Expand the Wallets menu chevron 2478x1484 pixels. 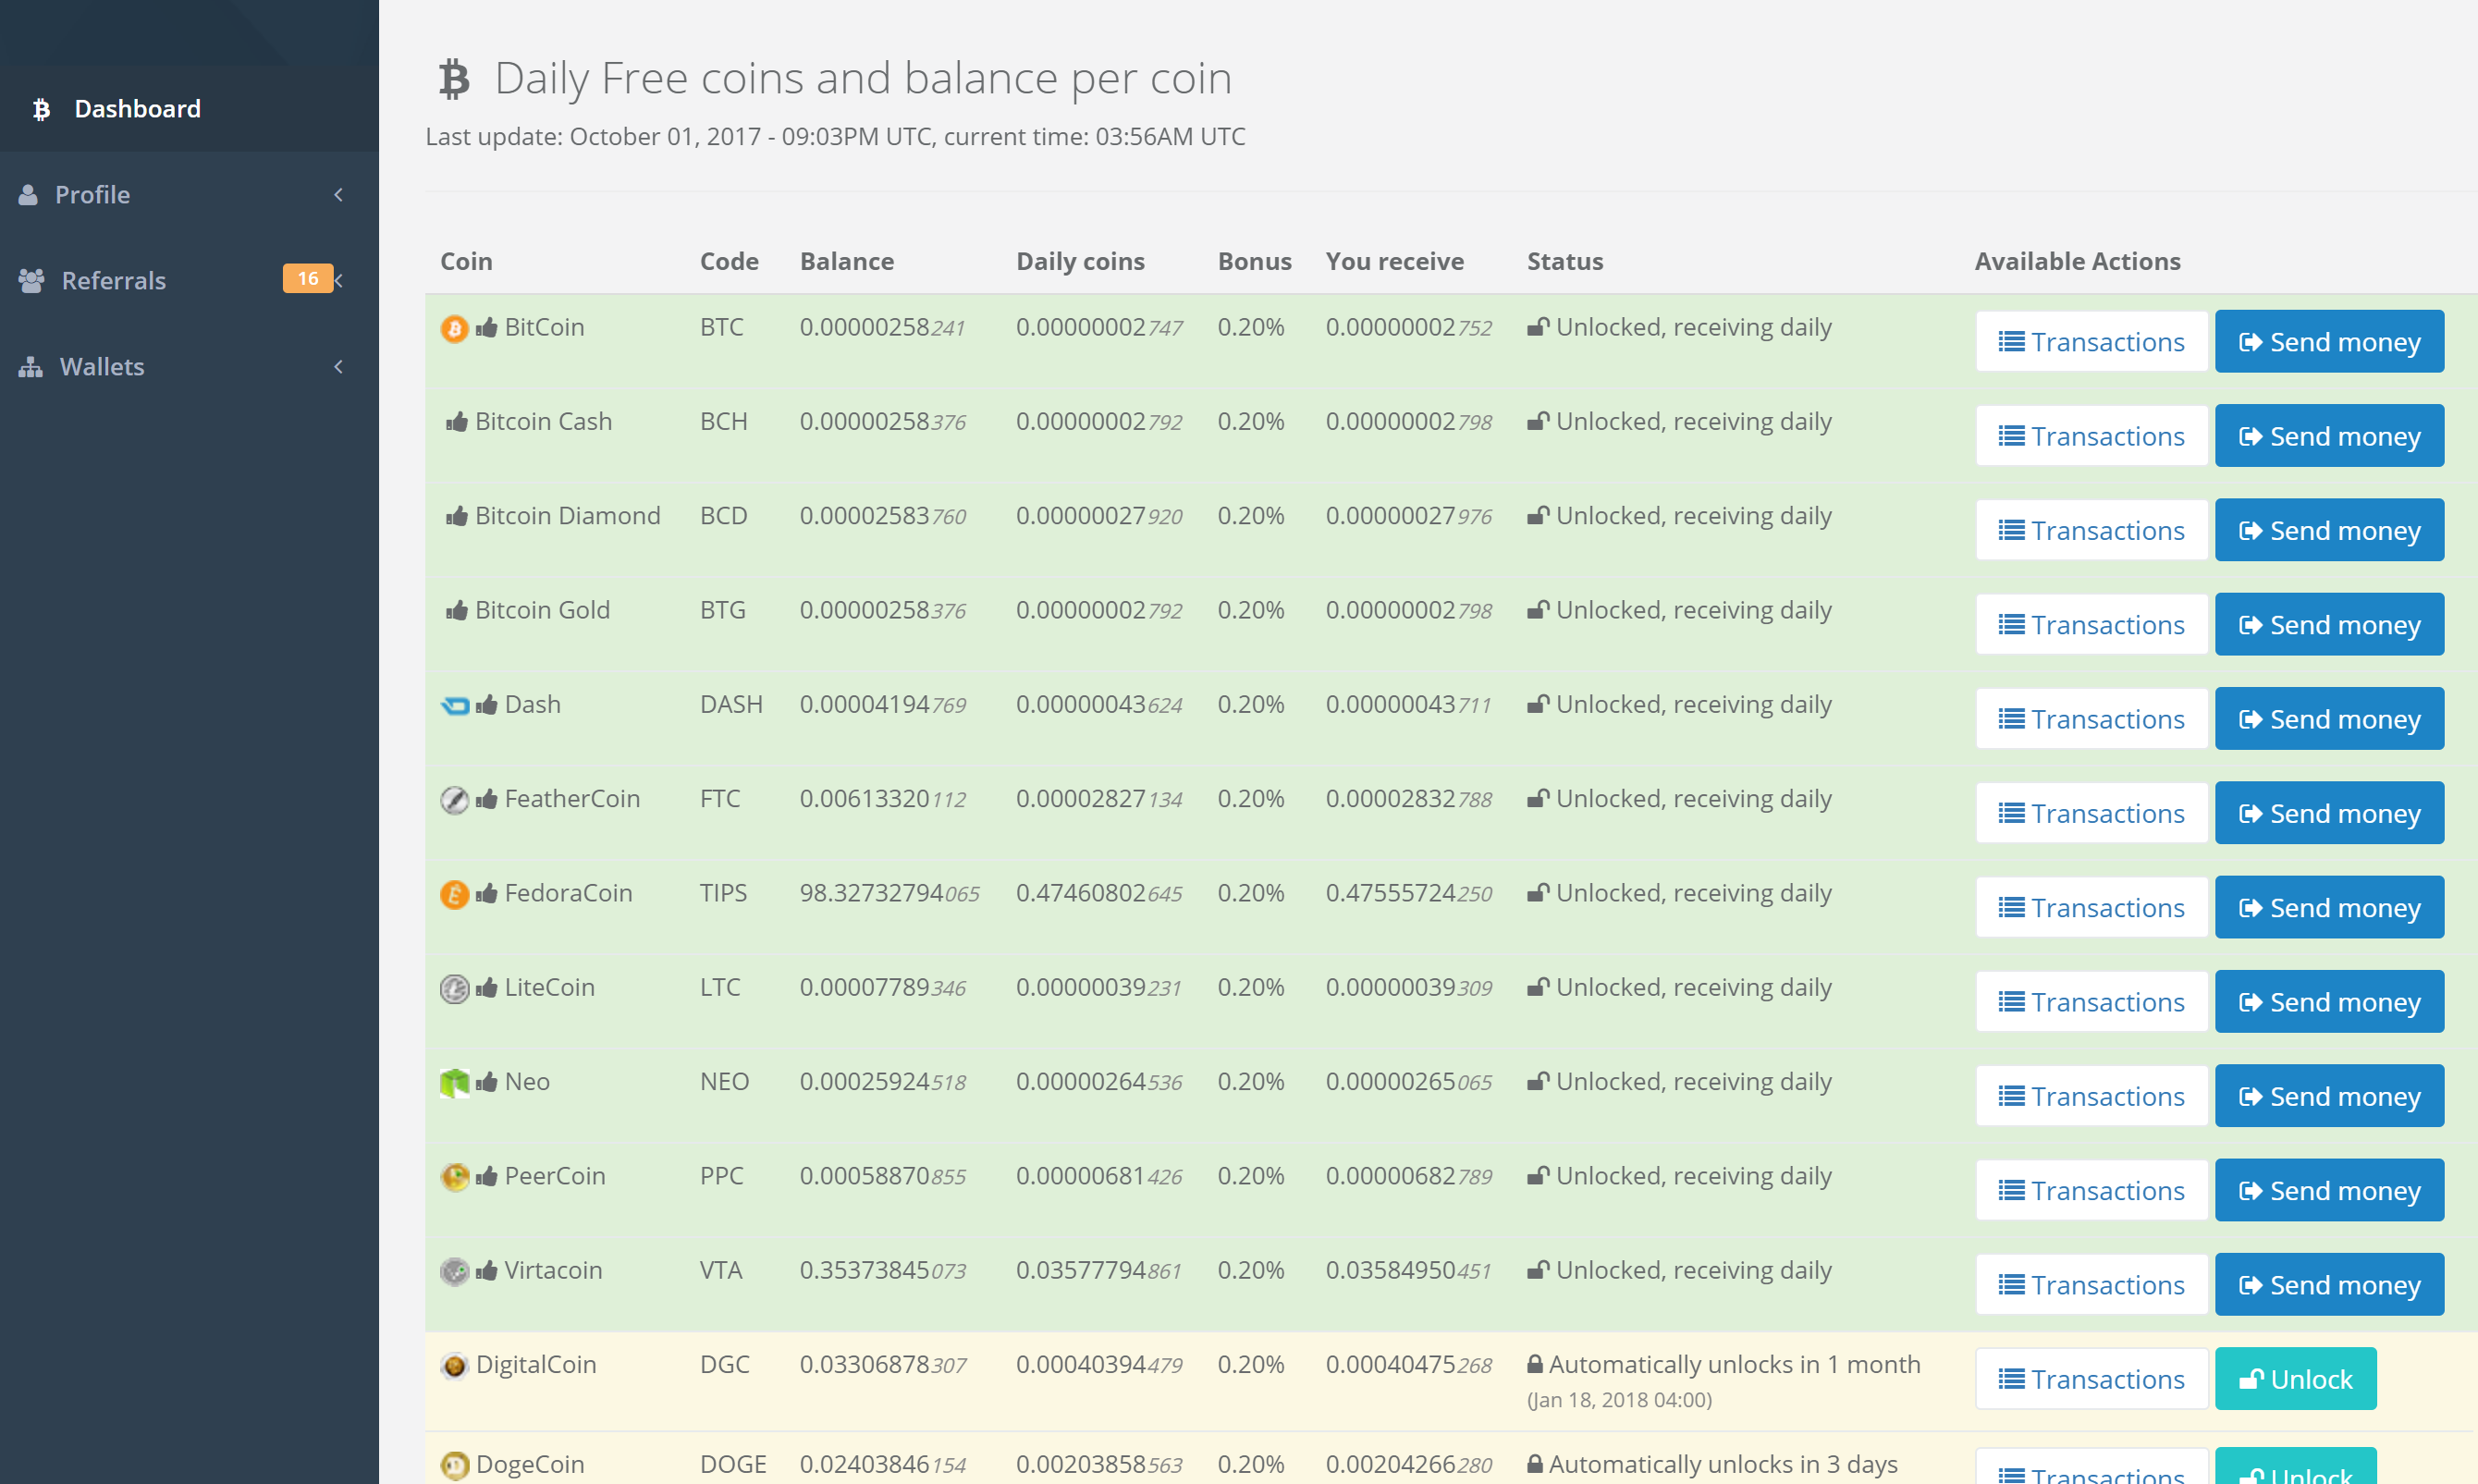tap(339, 367)
